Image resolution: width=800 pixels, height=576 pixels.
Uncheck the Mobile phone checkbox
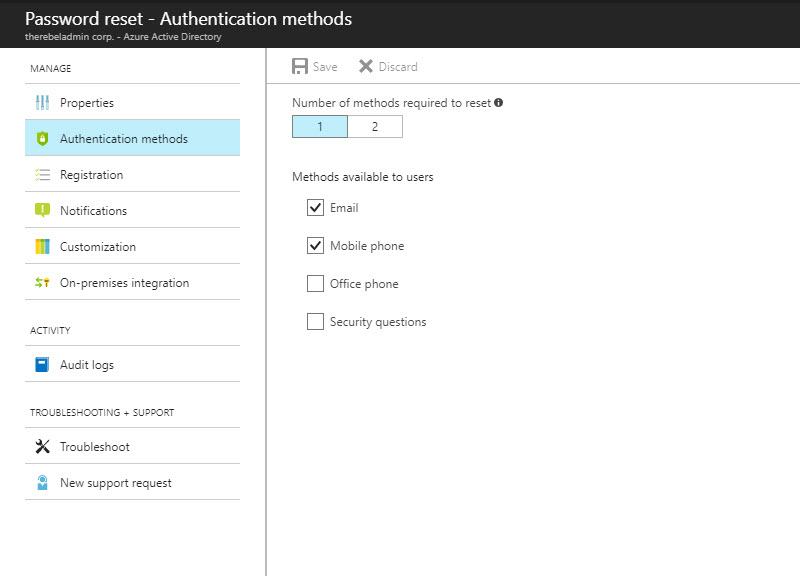point(315,245)
